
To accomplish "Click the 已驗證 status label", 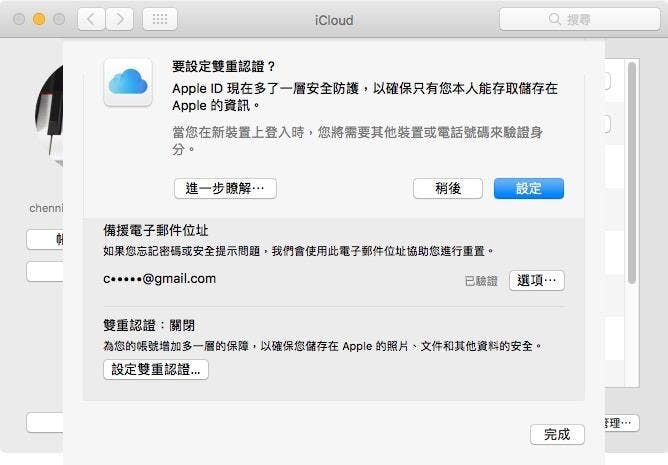I will tap(481, 281).
